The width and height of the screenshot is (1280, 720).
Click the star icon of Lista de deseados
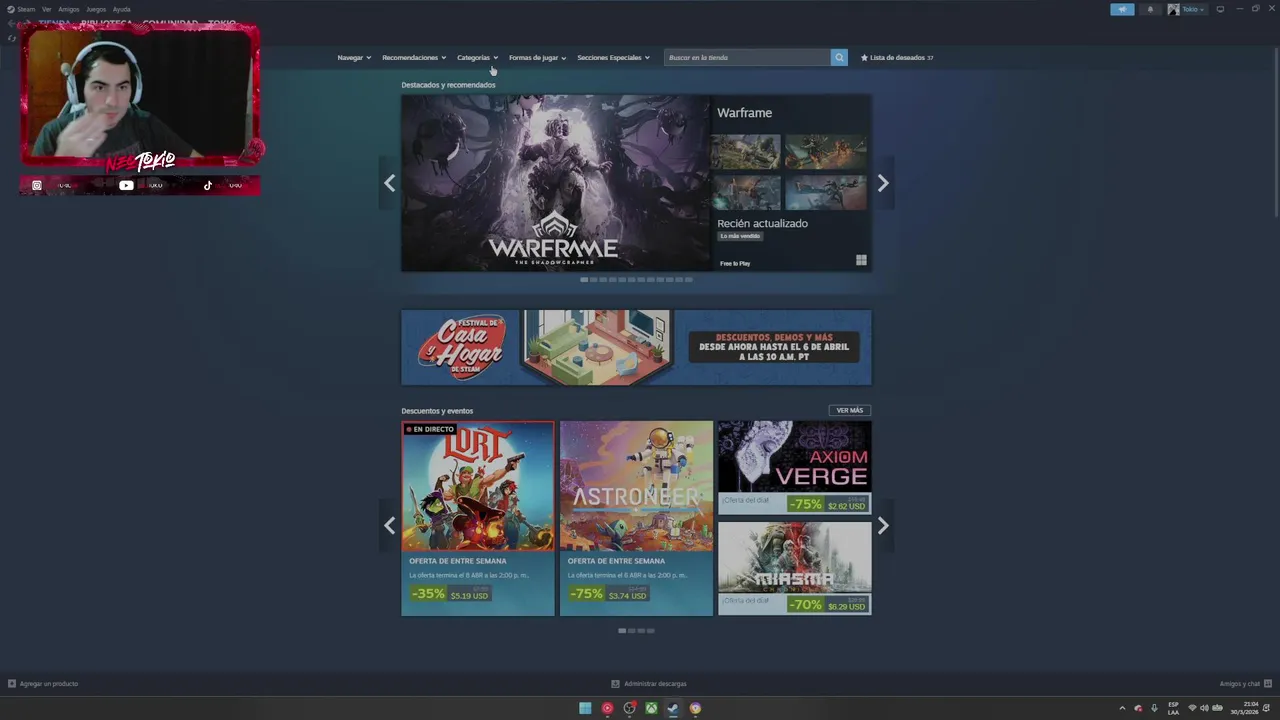coord(864,58)
